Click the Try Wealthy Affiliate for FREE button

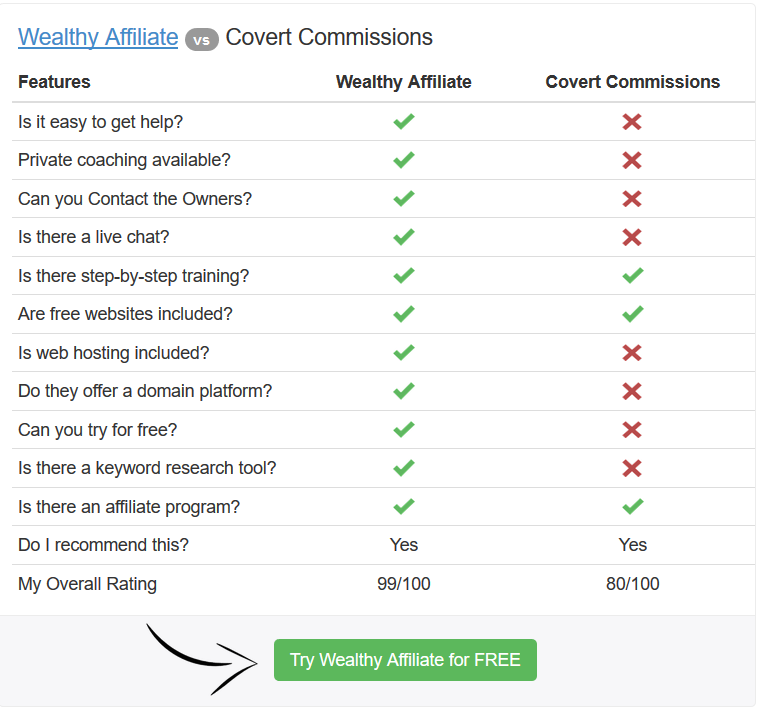click(x=405, y=660)
